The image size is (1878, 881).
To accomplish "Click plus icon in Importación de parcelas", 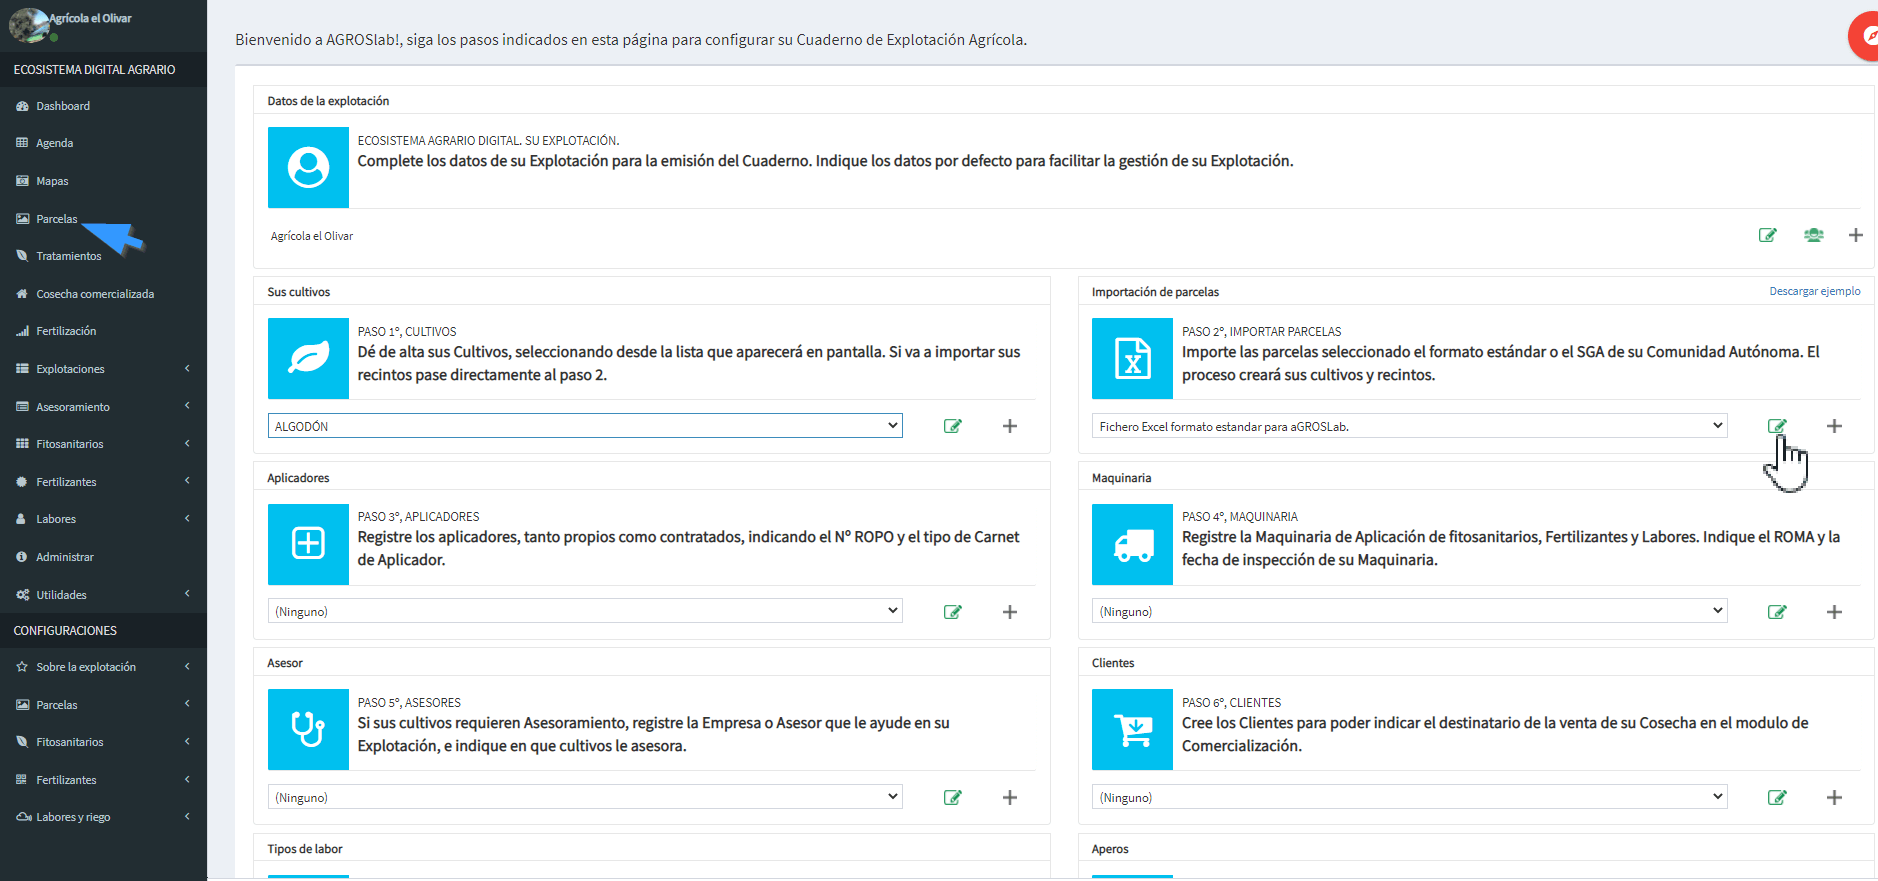I will 1834,426.
